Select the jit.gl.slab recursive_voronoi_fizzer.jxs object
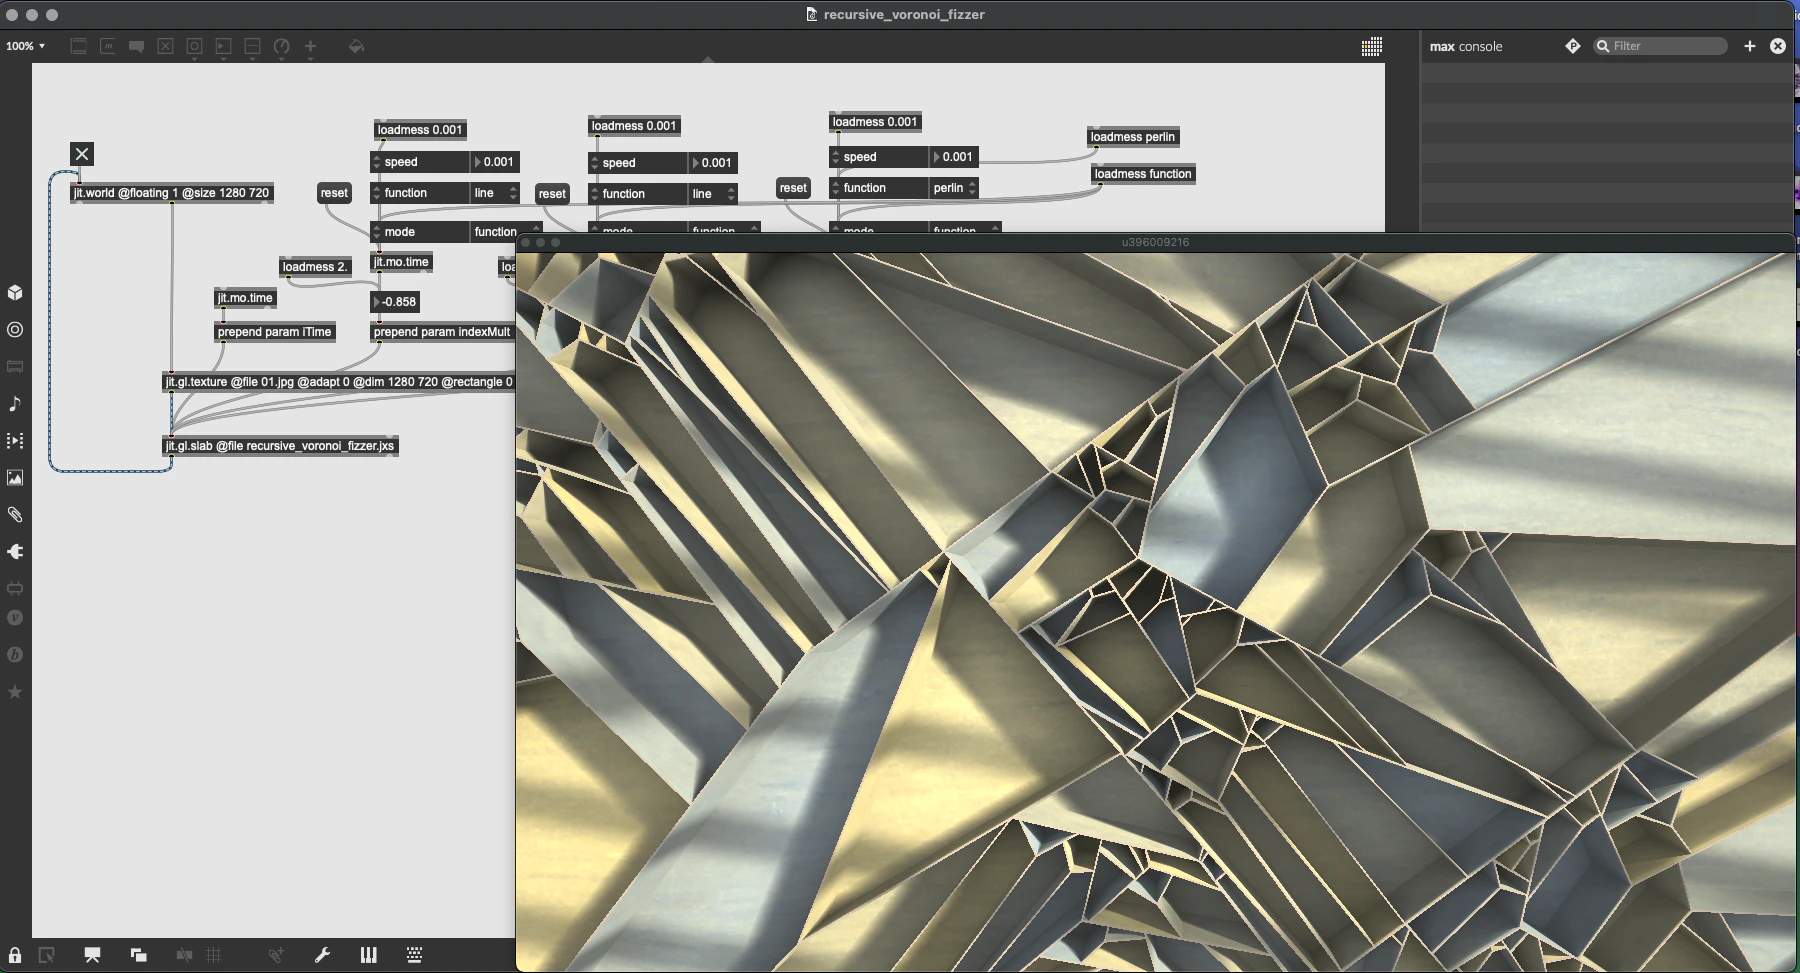This screenshot has height=973, width=1800. point(281,446)
